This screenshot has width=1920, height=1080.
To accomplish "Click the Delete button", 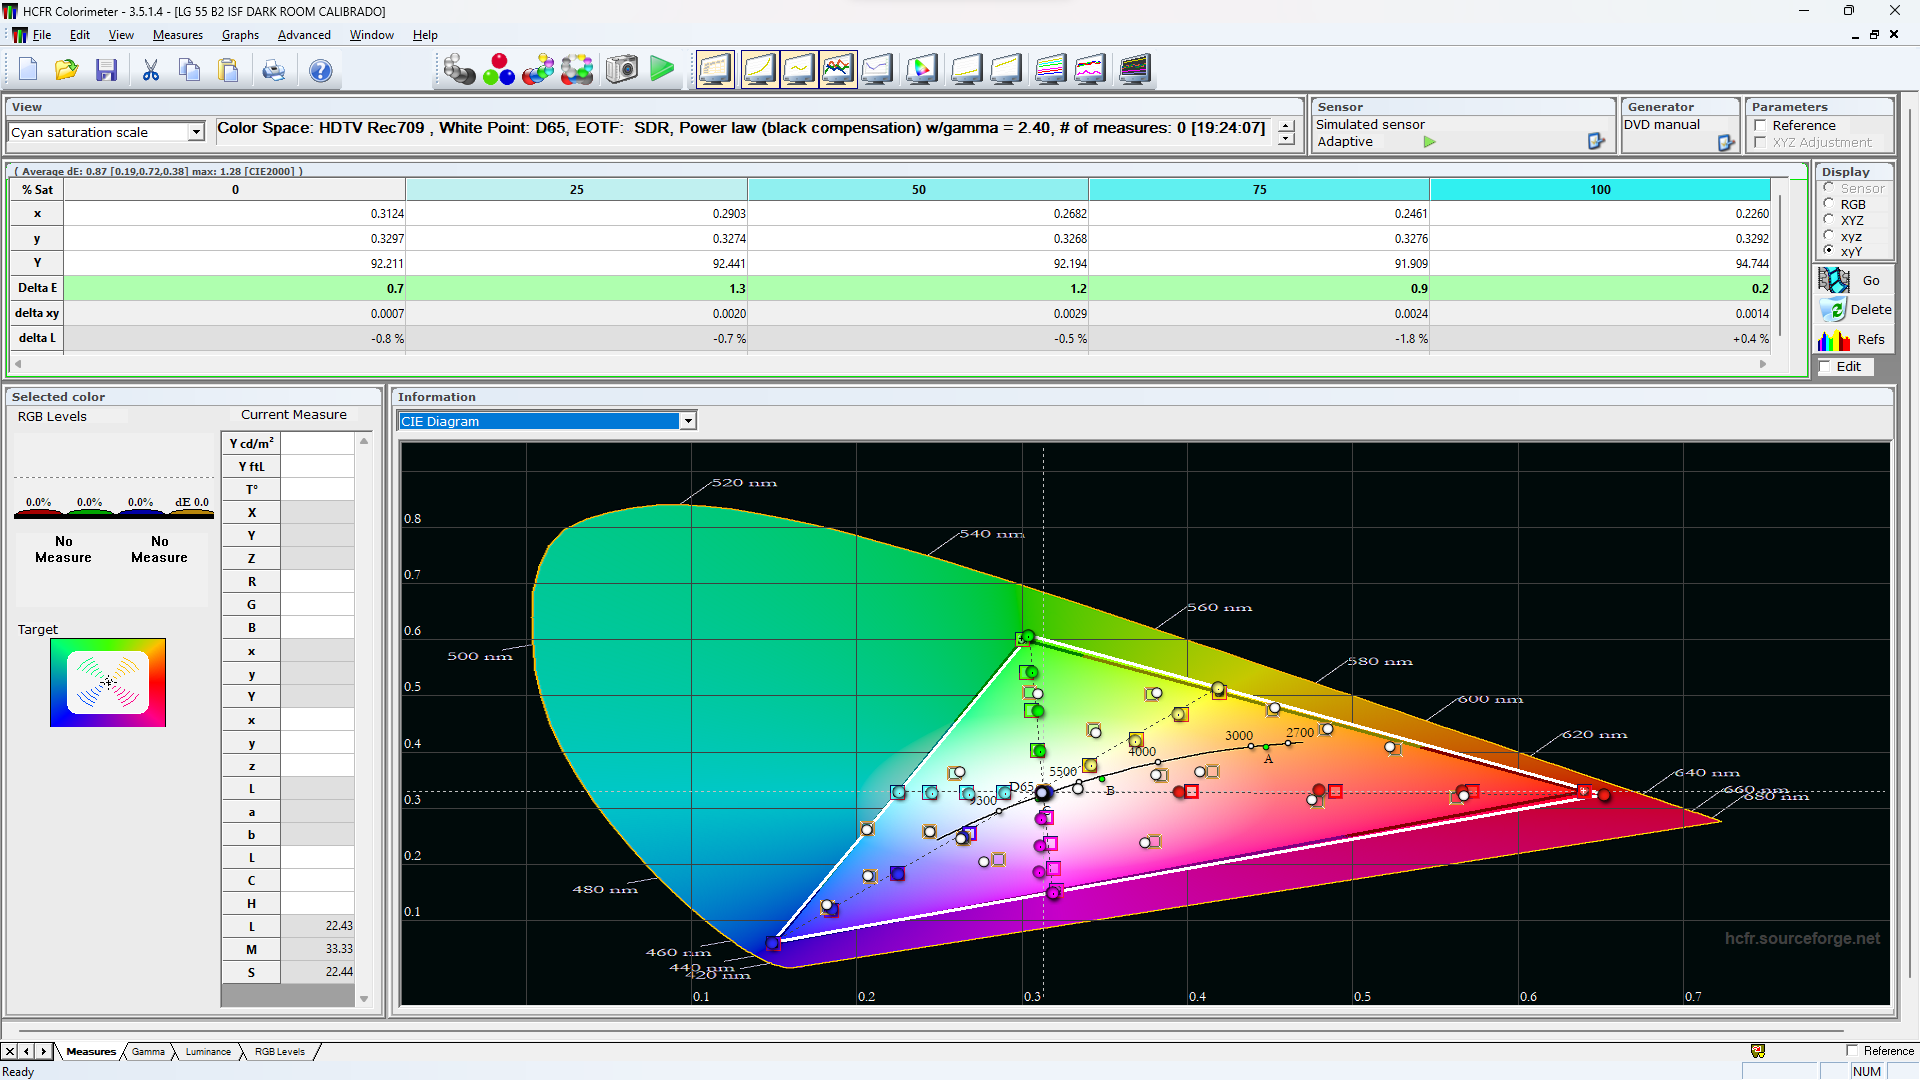I will pyautogui.click(x=1853, y=310).
